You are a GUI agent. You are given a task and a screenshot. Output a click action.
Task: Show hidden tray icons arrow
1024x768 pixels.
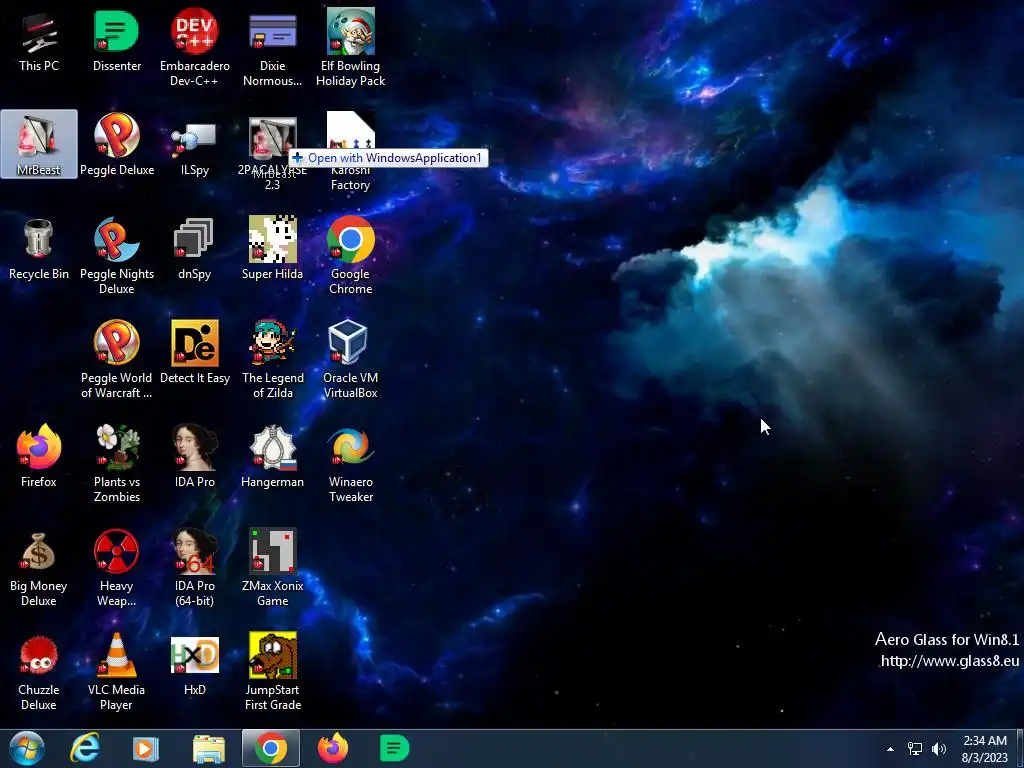click(889, 749)
